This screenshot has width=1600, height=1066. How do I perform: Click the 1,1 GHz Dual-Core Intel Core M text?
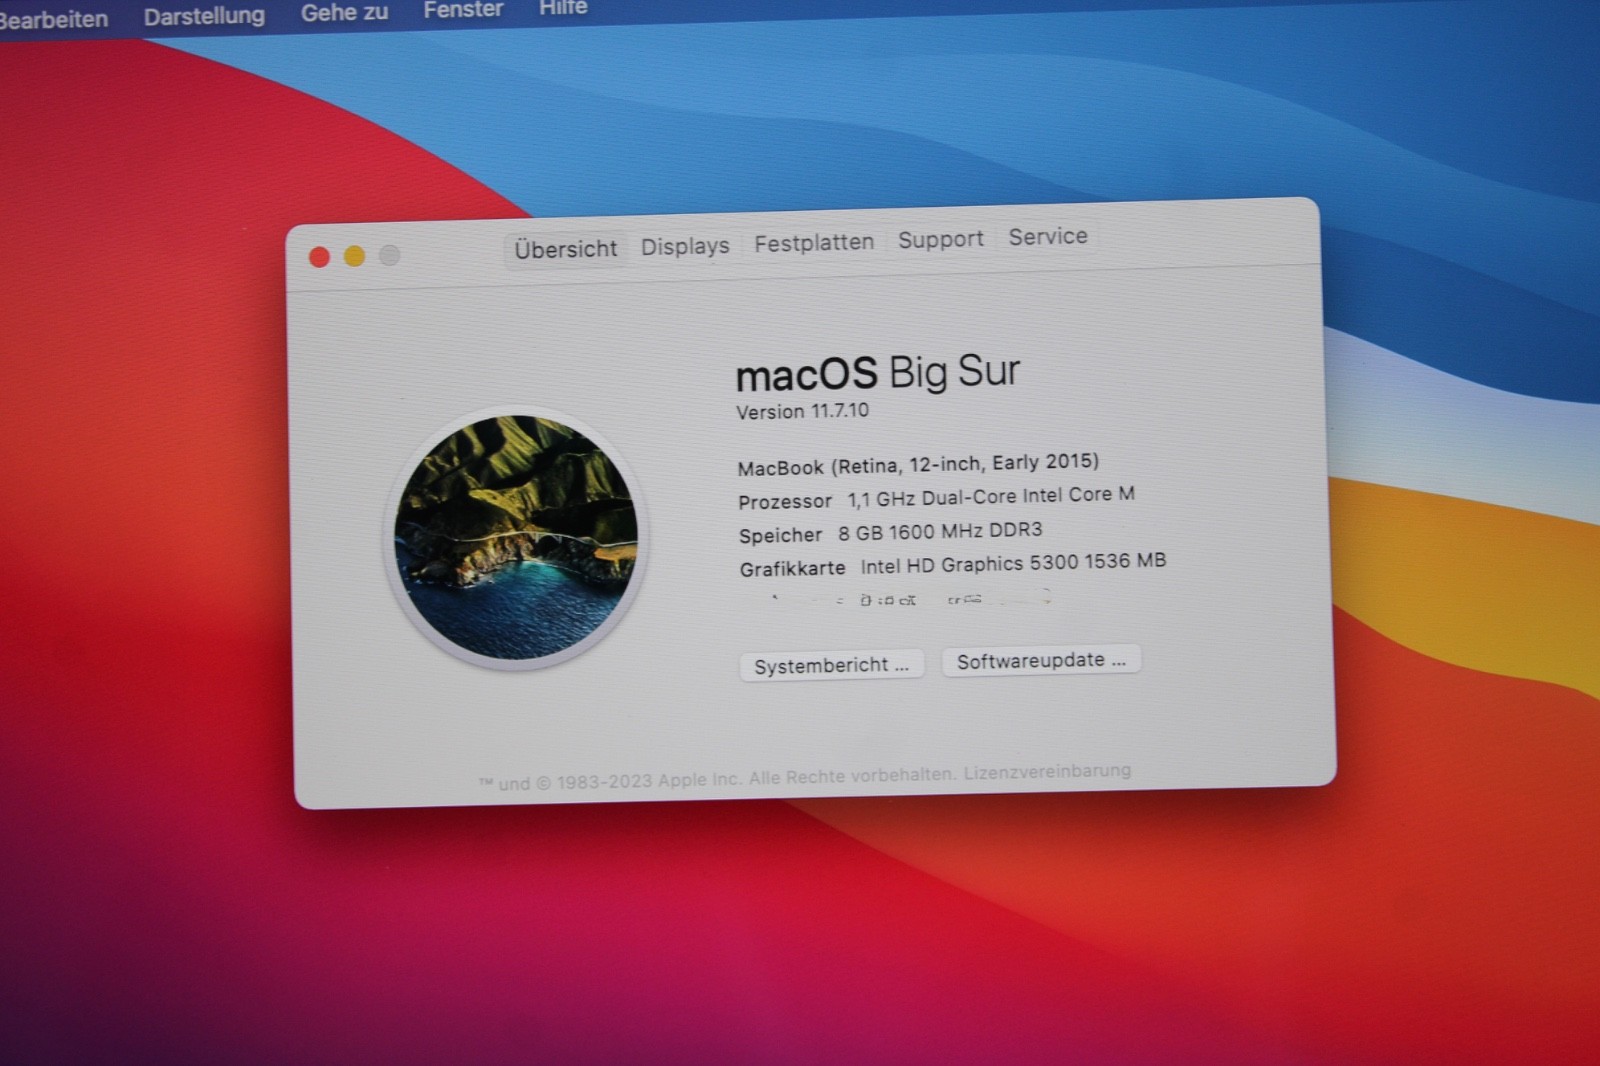coord(991,496)
